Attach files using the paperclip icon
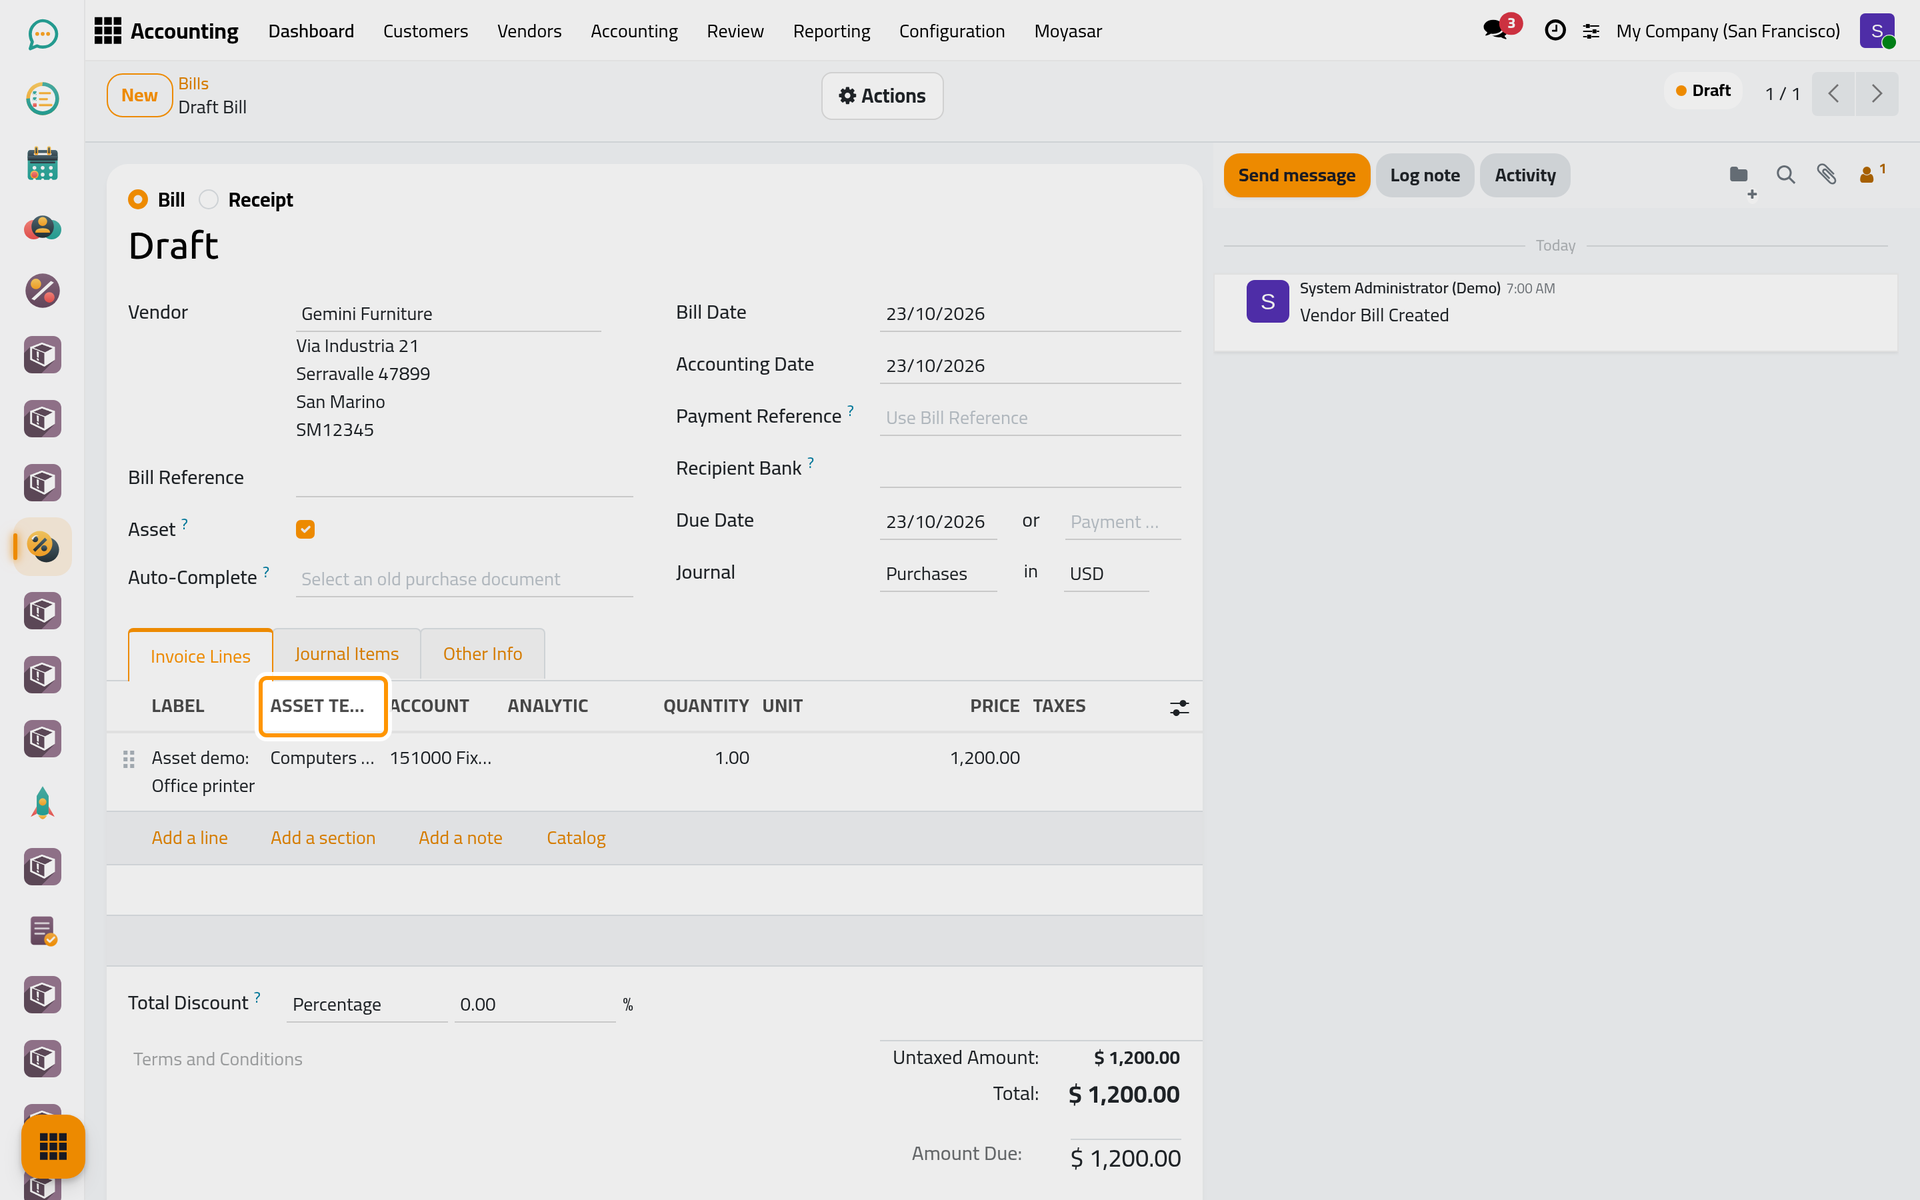The image size is (1920, 1200). coord(1827,175)
